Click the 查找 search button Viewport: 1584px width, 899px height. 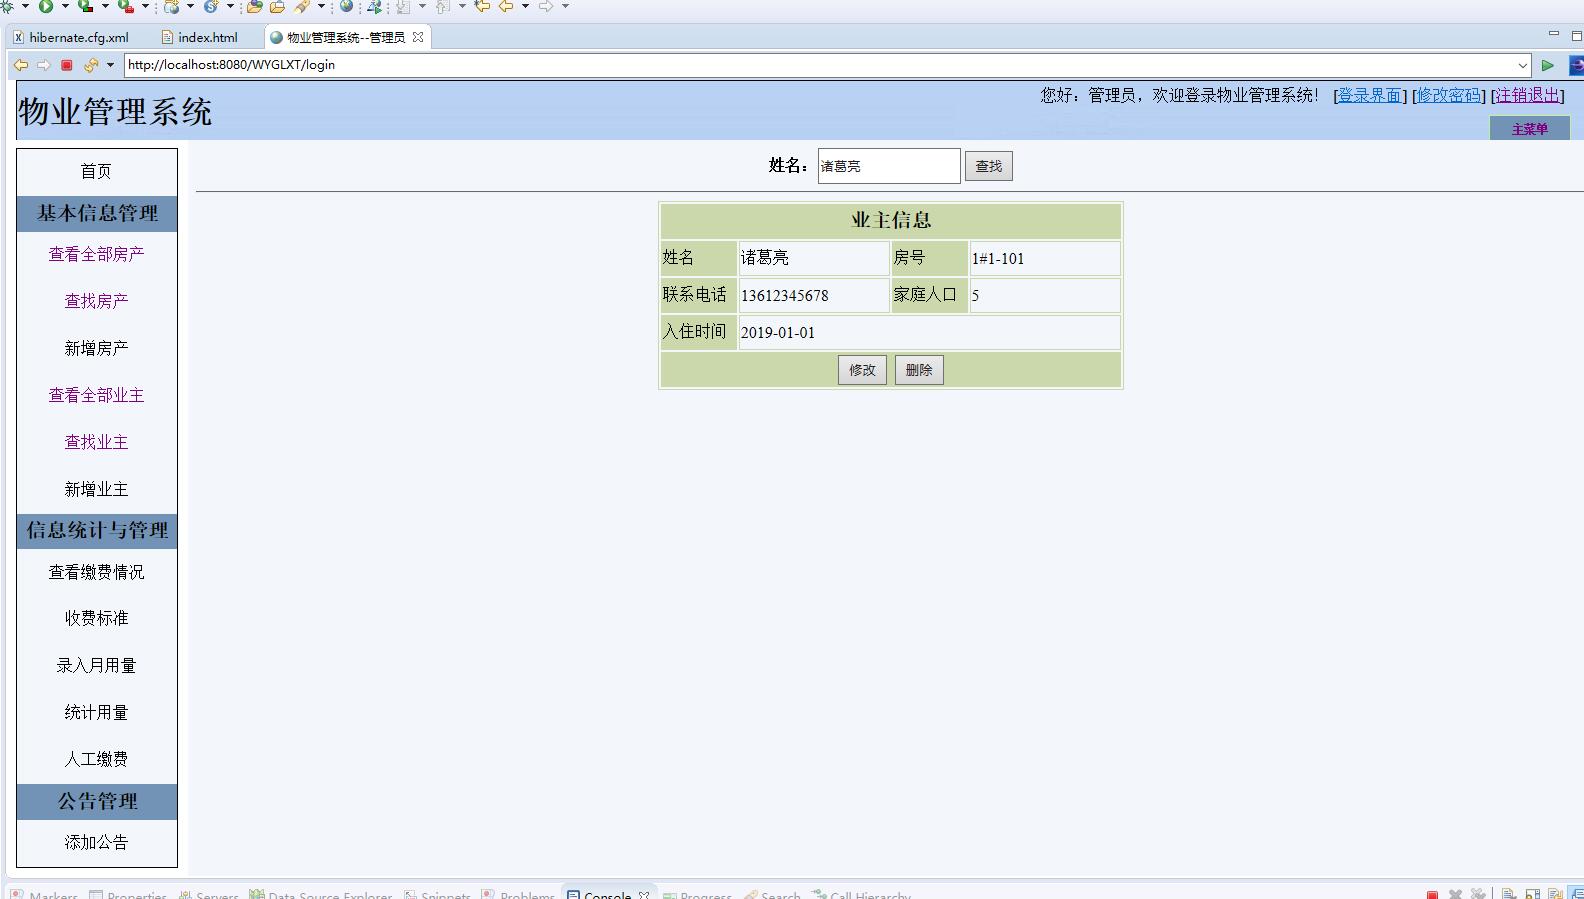(989, 166)
